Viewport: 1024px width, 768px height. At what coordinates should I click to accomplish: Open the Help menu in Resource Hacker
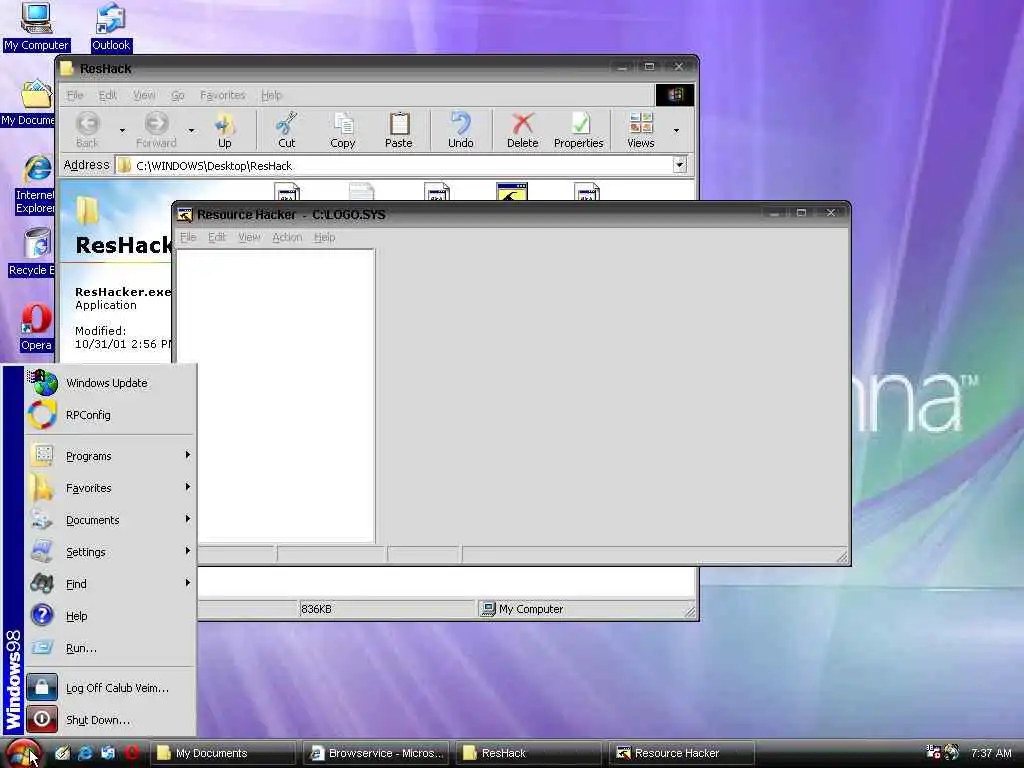(324, 237)
